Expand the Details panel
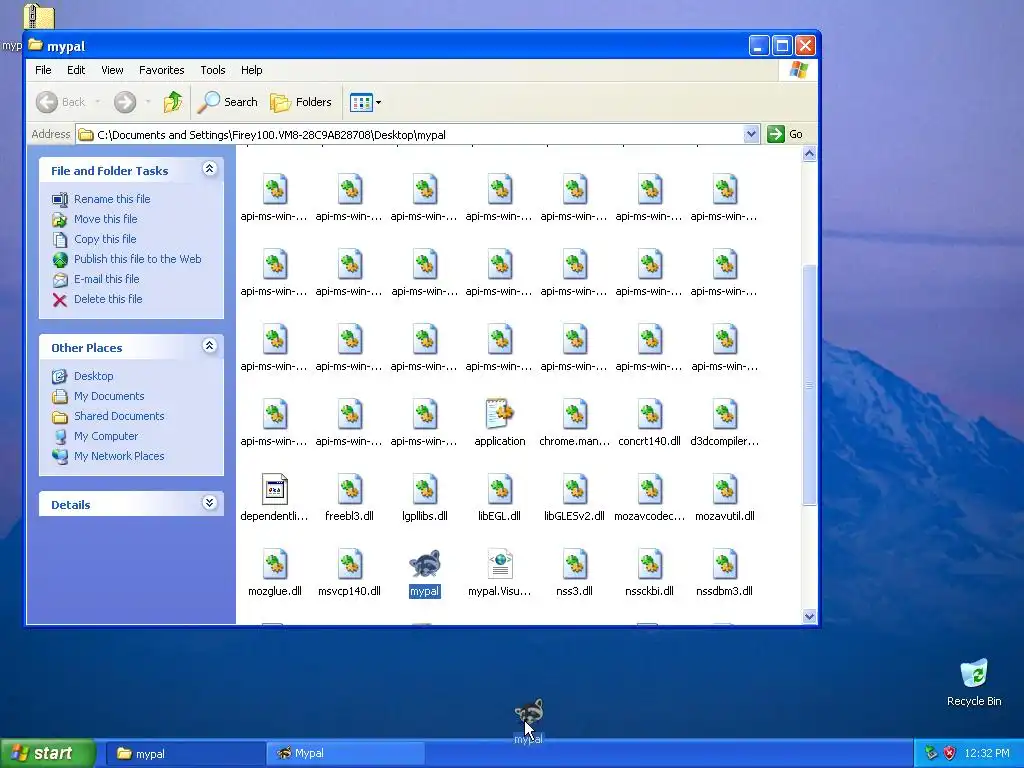The width and height of the screenshot is (1024, 768). click(x=210, y=503)
